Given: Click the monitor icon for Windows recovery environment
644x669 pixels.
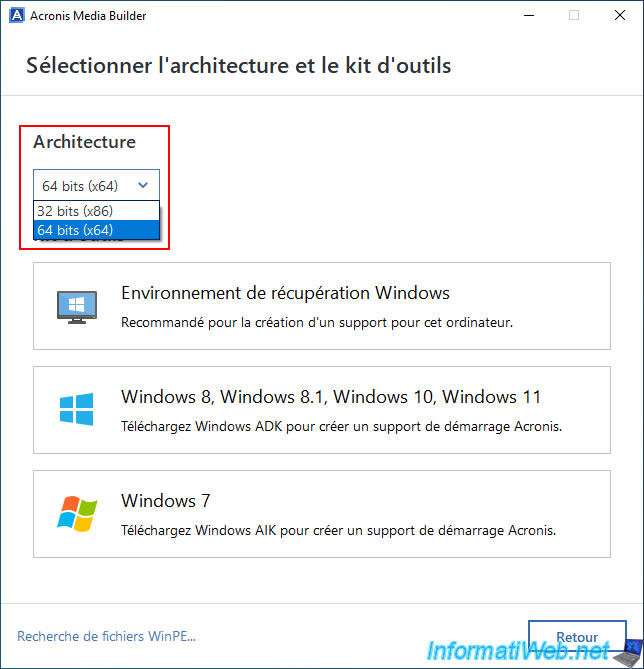Looking at the screenshot, I should pos(76,306).
